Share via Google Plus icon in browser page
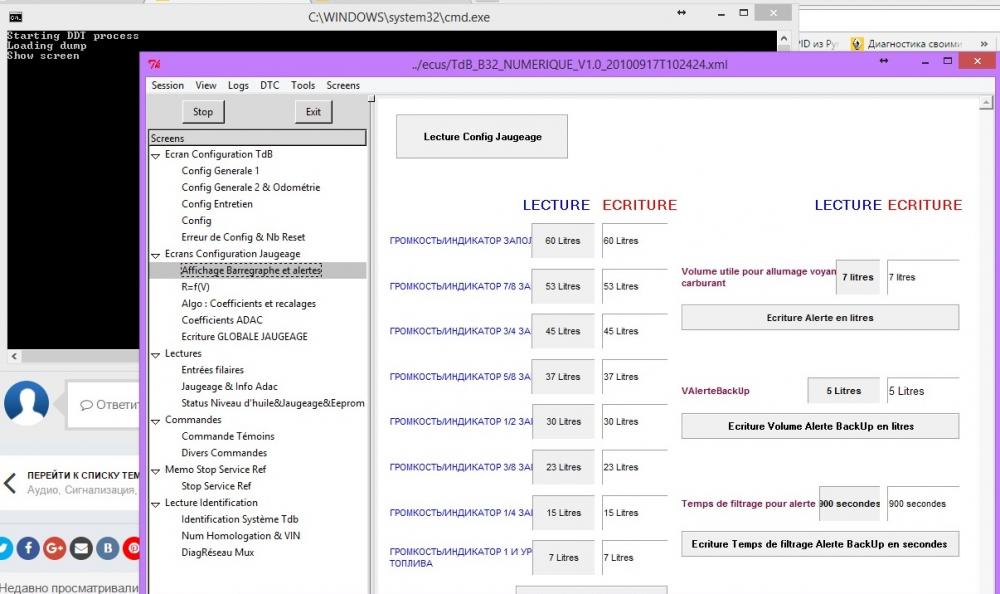The height and width of the screenshot is (594, 1000). tap(55, 548)
